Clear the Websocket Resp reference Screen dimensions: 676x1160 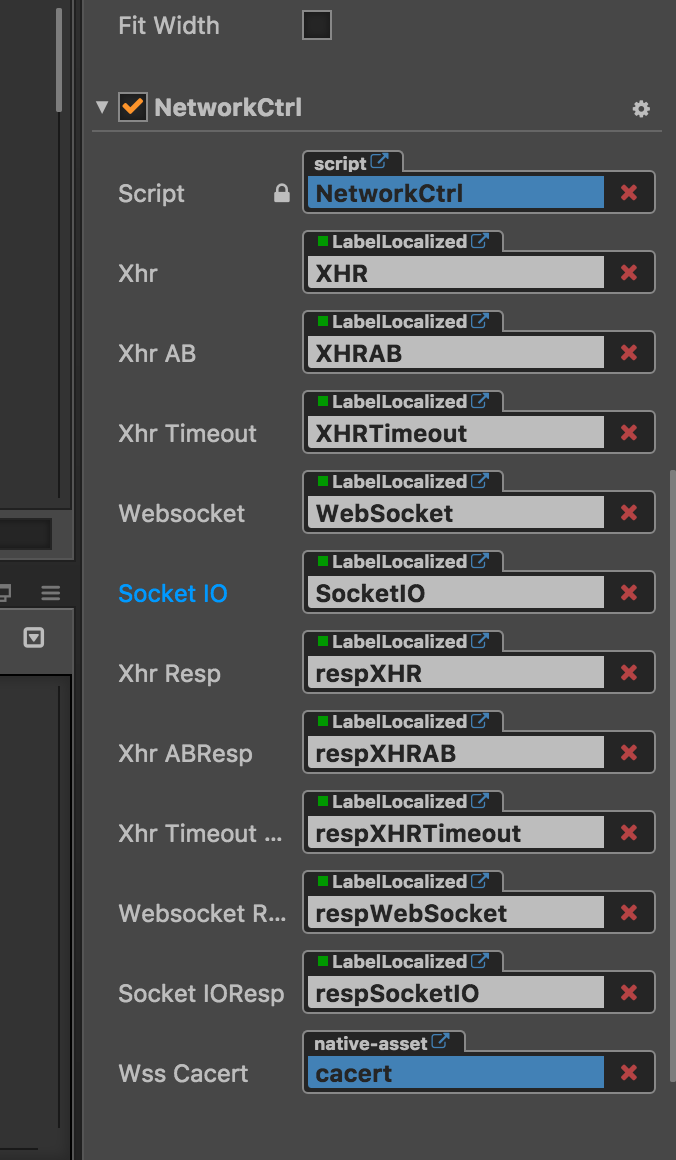[629, 912]
